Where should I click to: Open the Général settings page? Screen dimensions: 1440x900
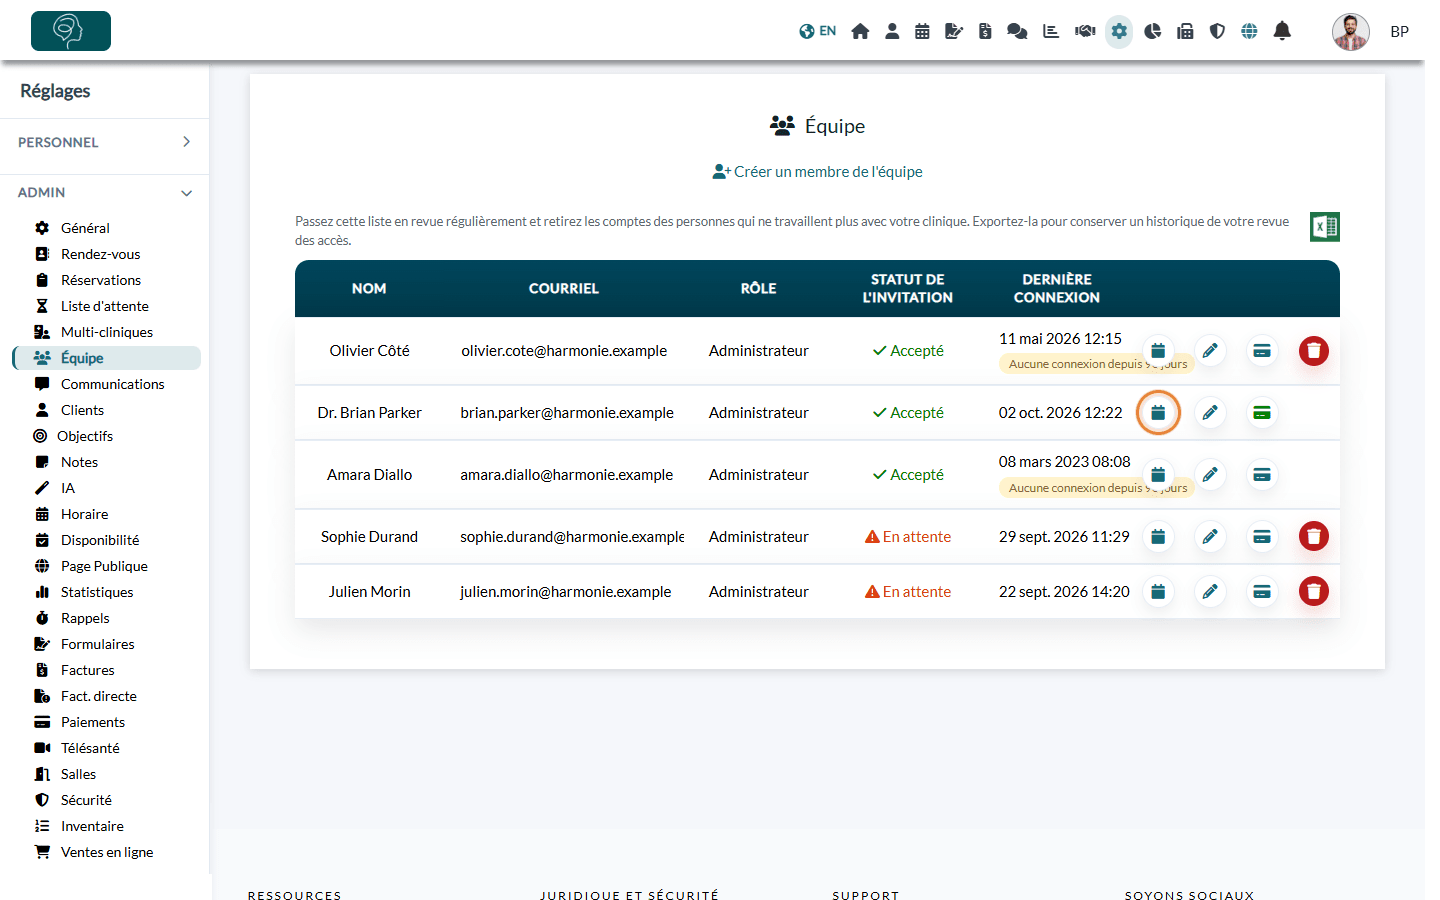(x=85, y=228)
